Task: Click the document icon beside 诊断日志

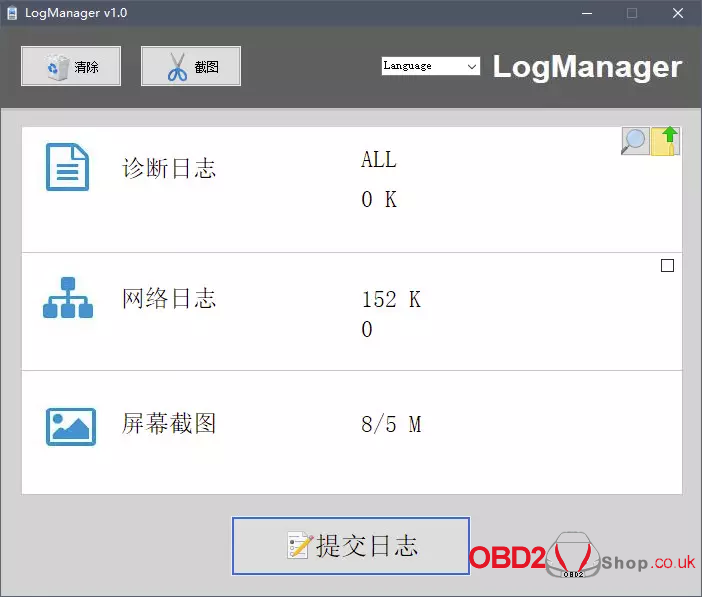Action: 68,167
